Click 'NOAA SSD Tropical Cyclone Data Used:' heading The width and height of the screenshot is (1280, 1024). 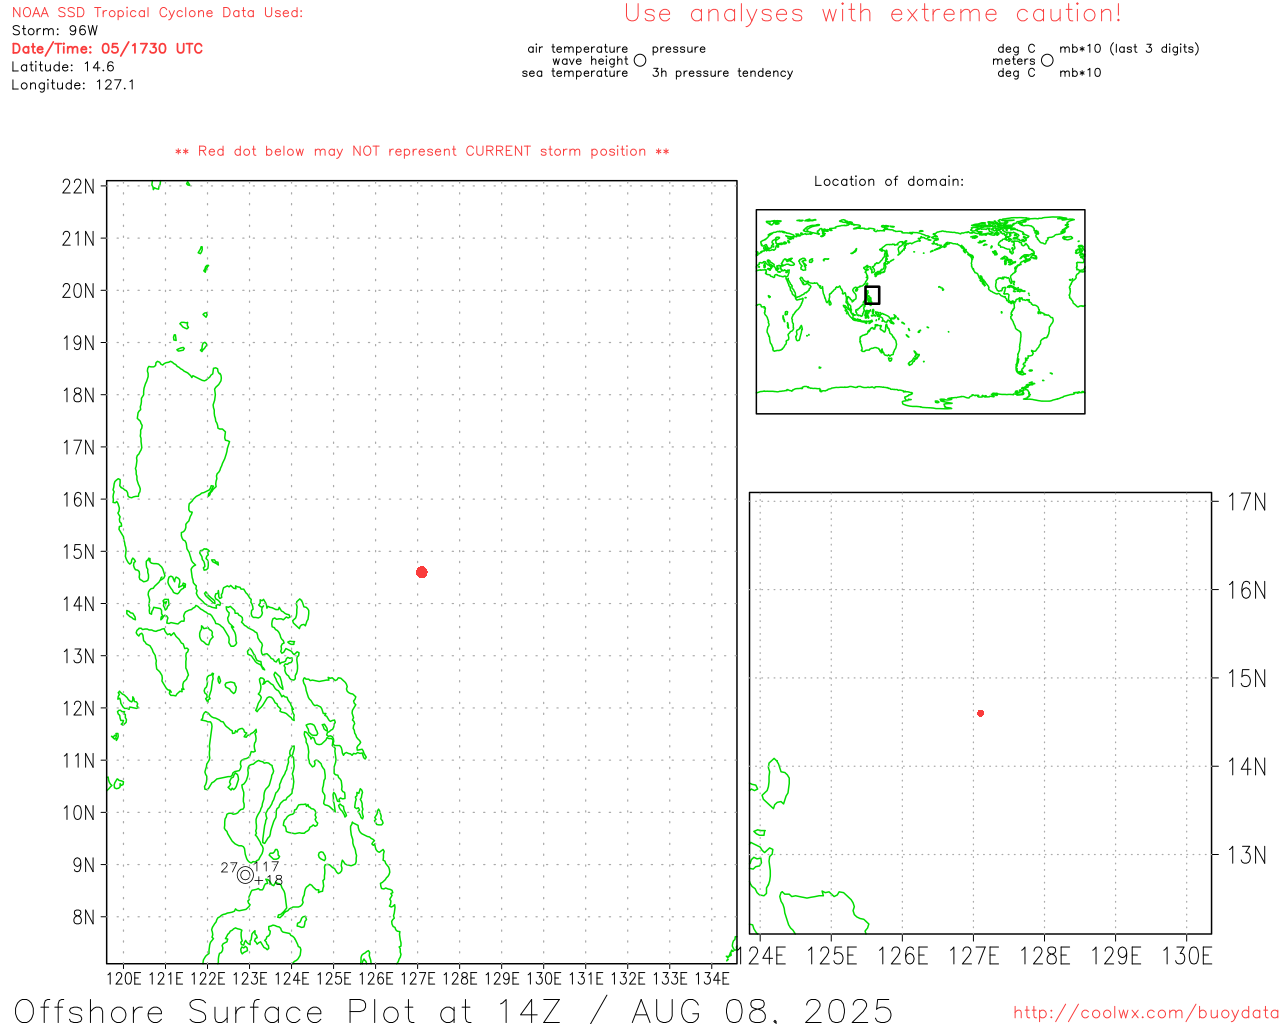click(x=157, y=13)
